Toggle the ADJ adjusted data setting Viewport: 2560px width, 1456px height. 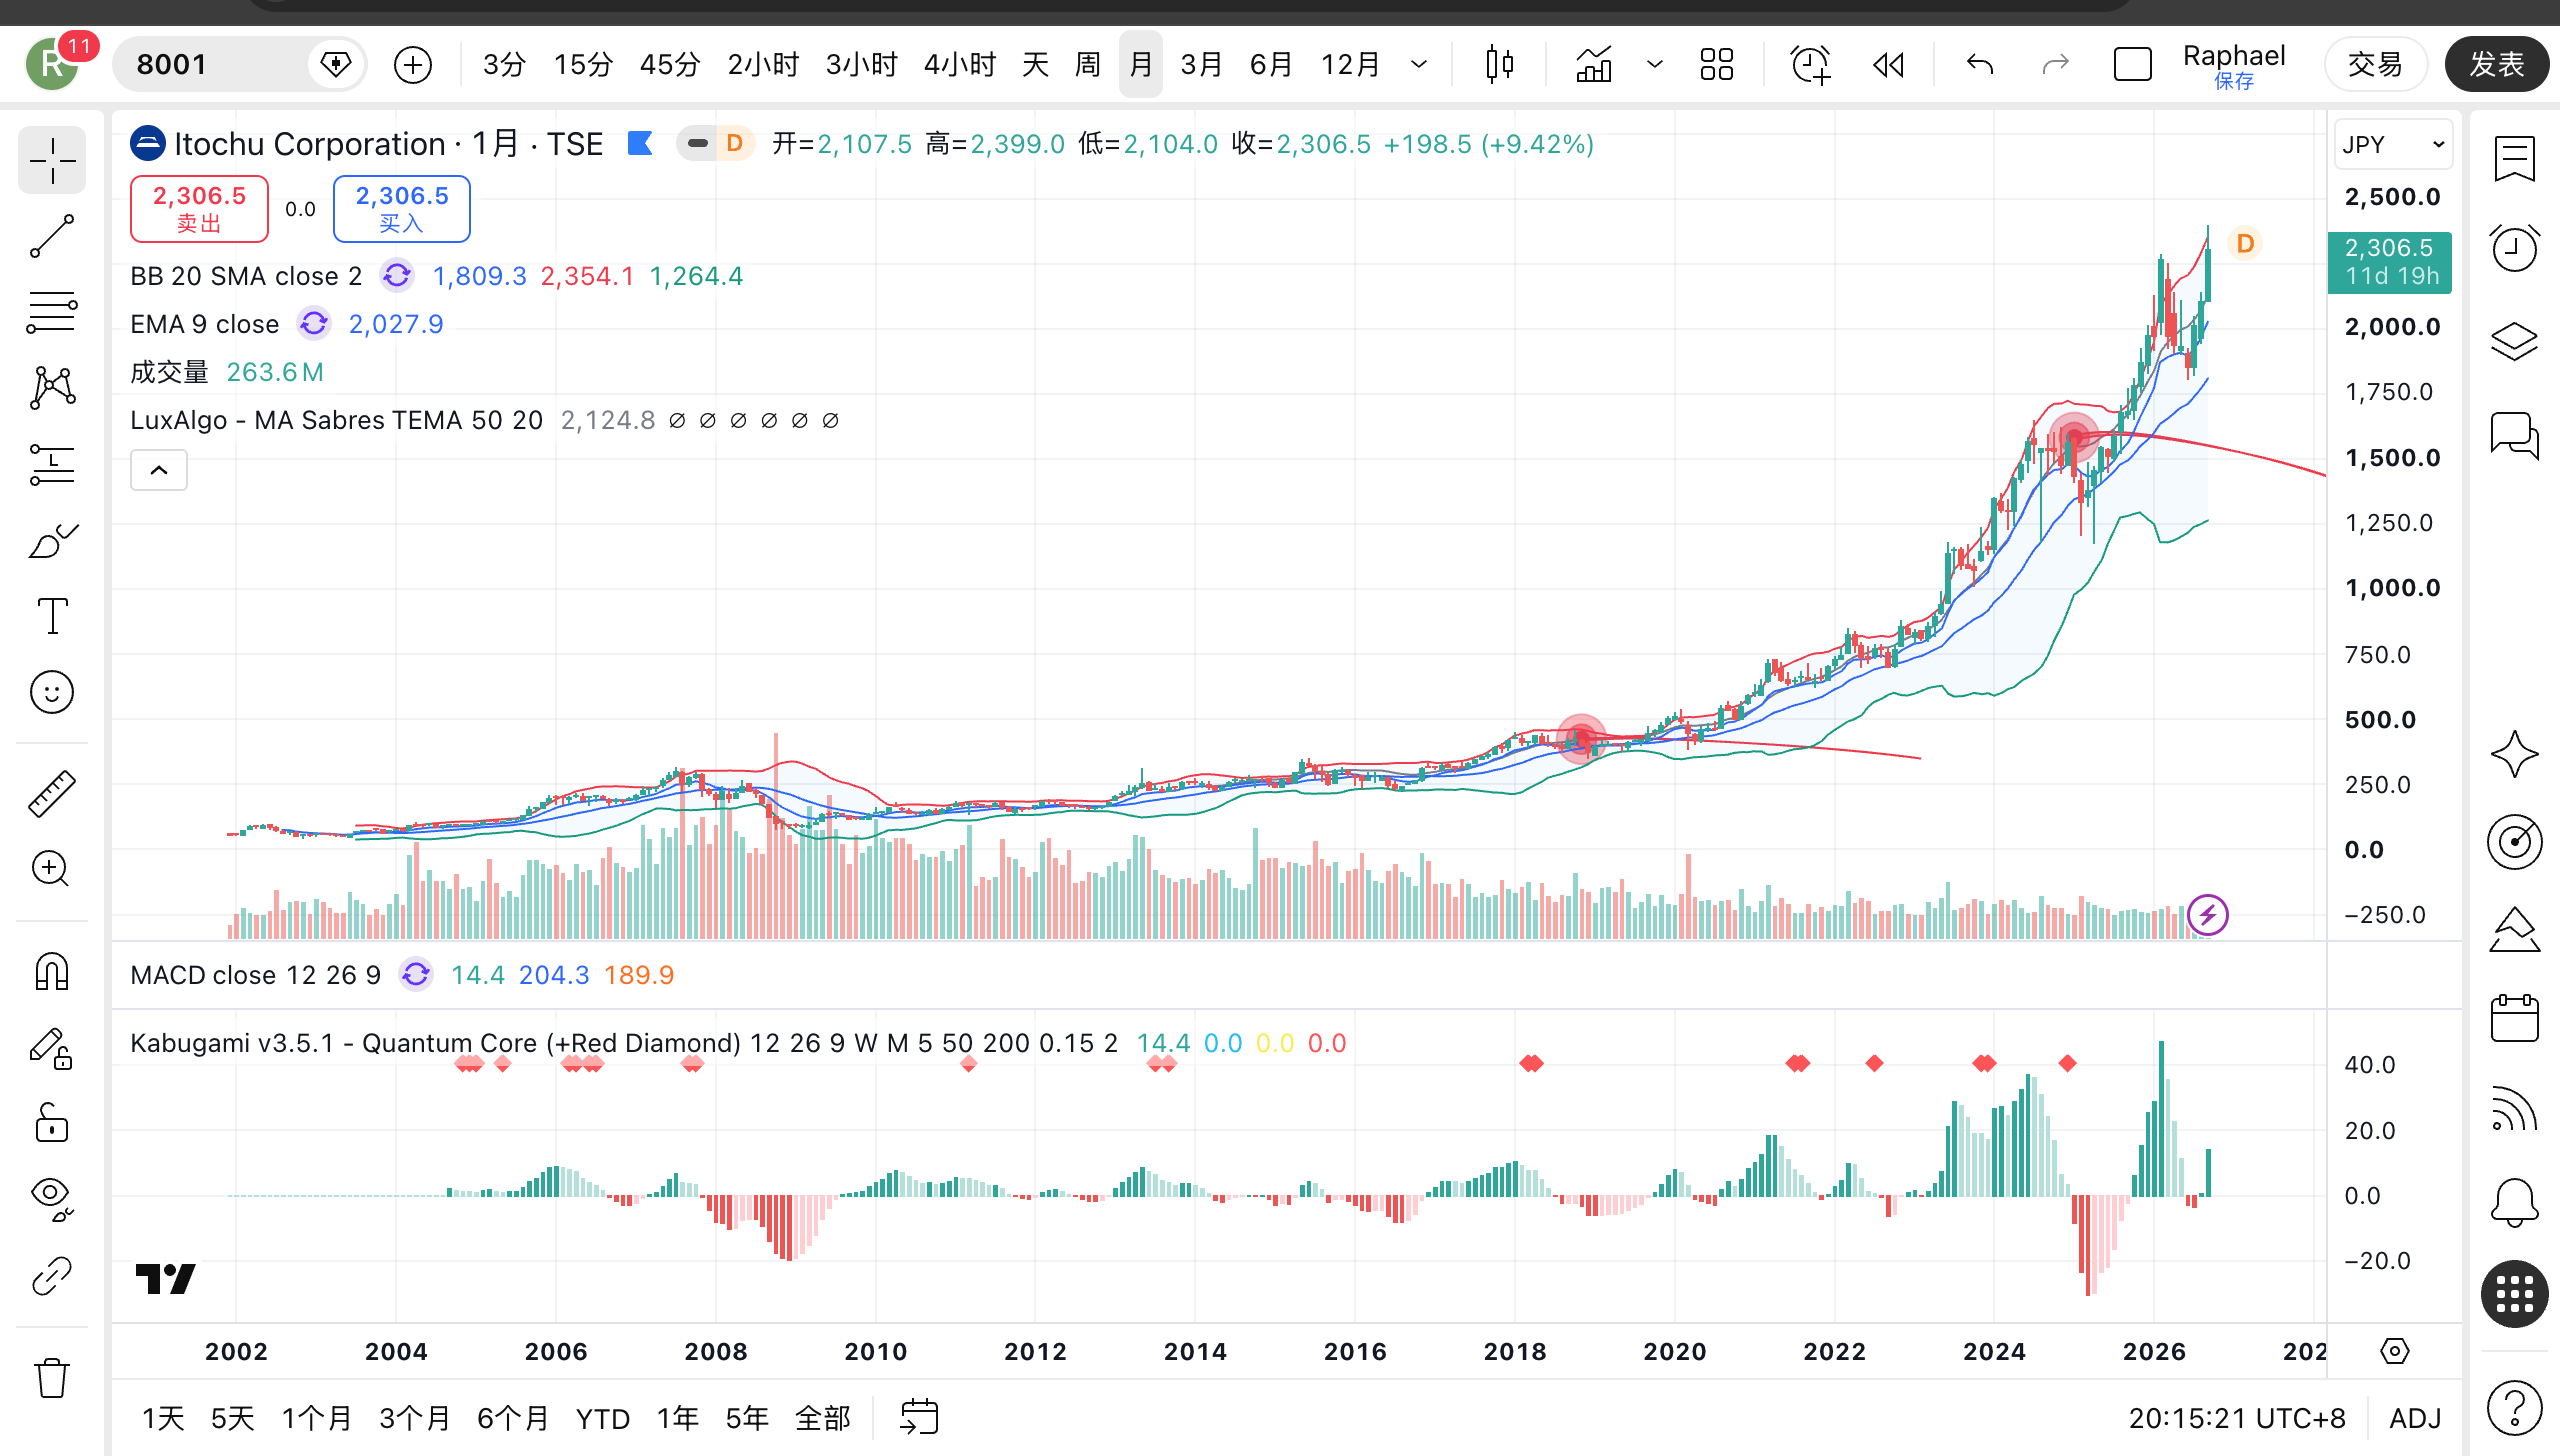click(x=2415, y=1418)
